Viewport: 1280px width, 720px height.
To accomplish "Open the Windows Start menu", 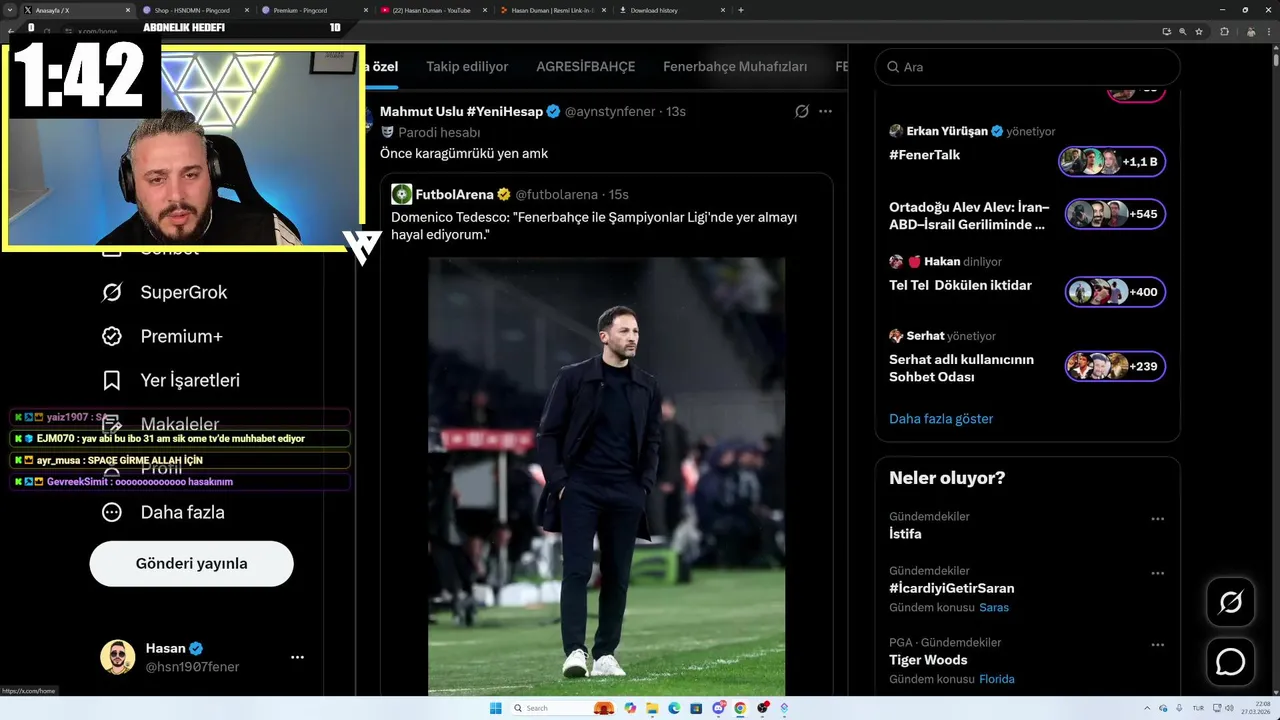I will click(x=495, y=708).
